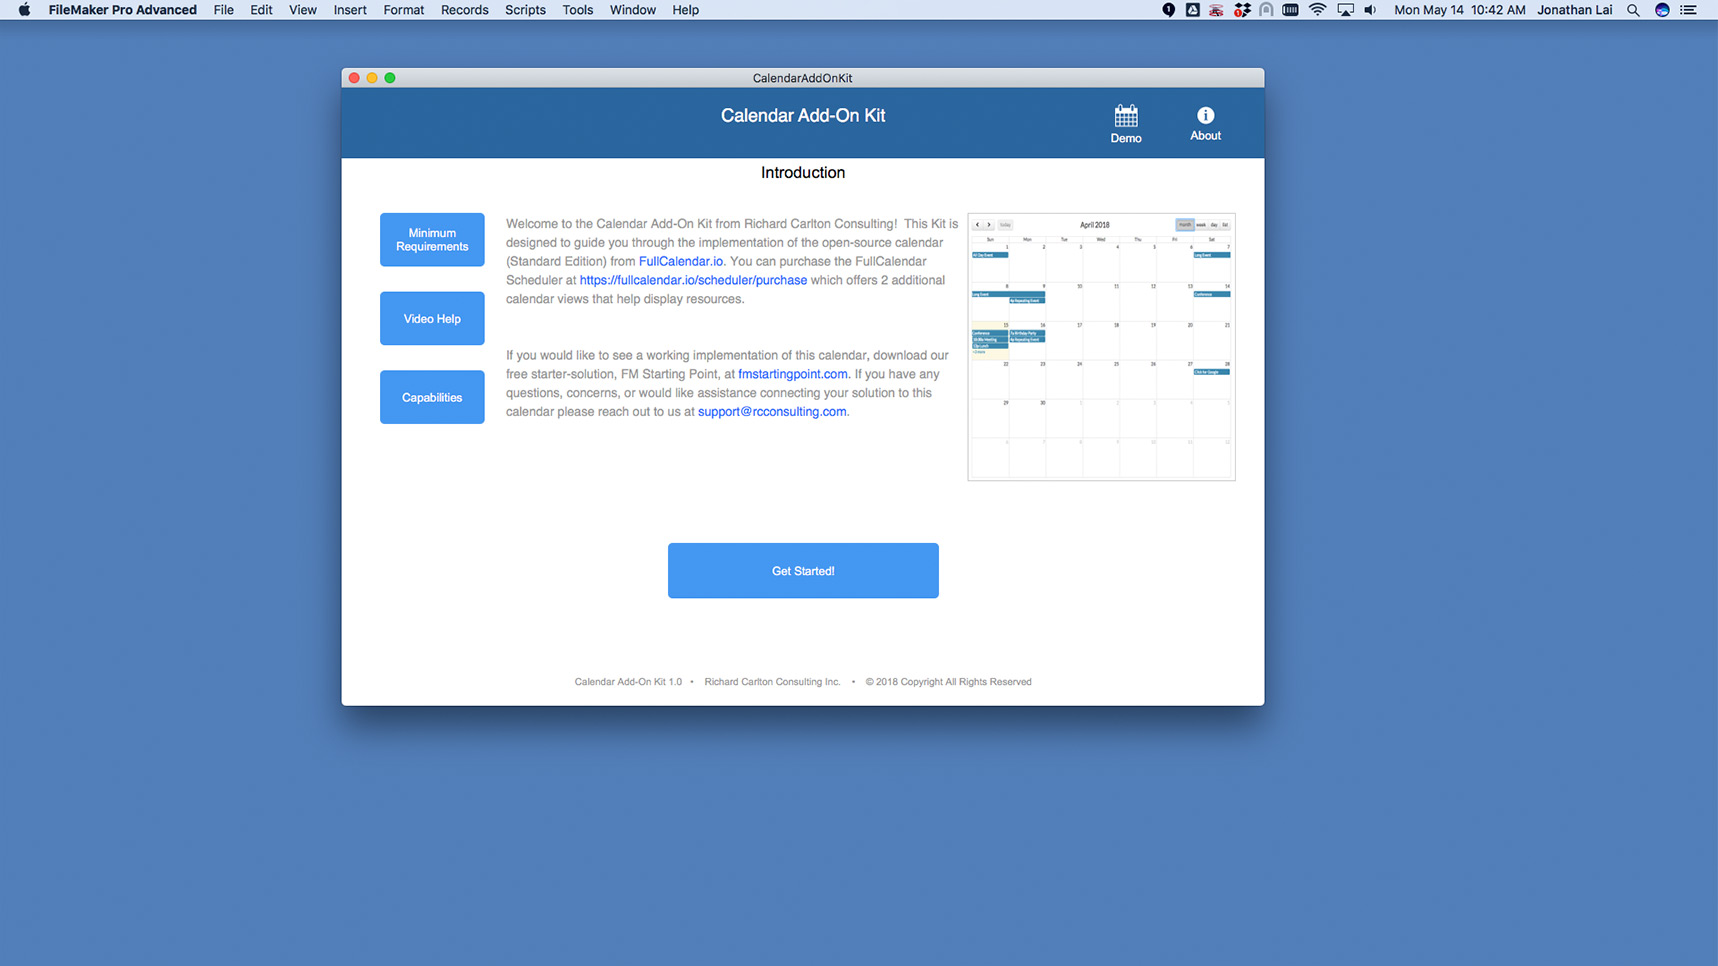The image size is (1718, 966).
Task: Open Spotlight search magnifier
Action: pyautogui.click(x=1633, y=10)
